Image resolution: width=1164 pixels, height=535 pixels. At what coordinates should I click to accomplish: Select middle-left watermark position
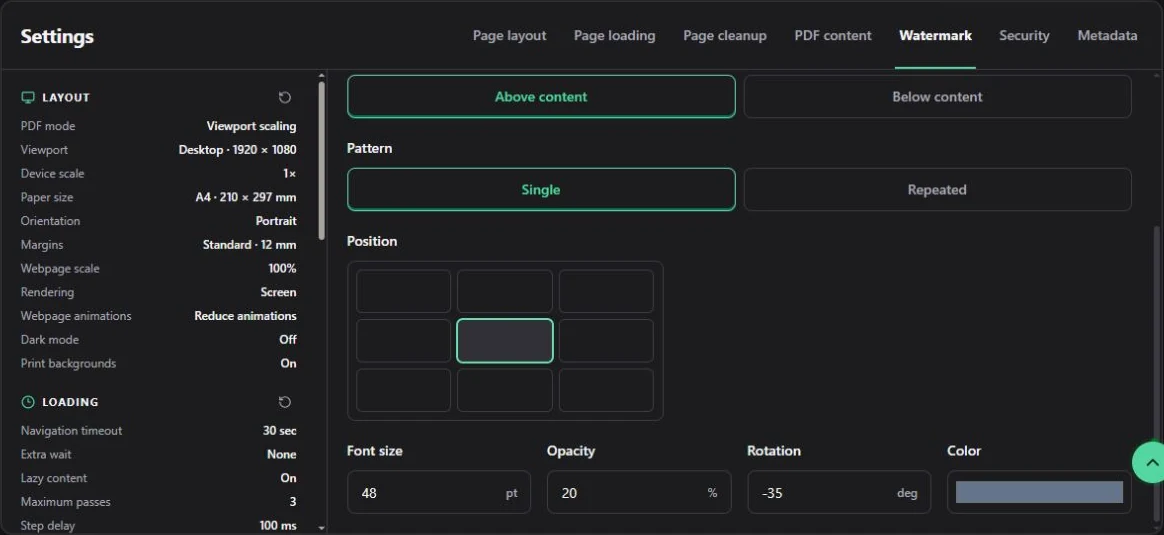pos(403,341)
